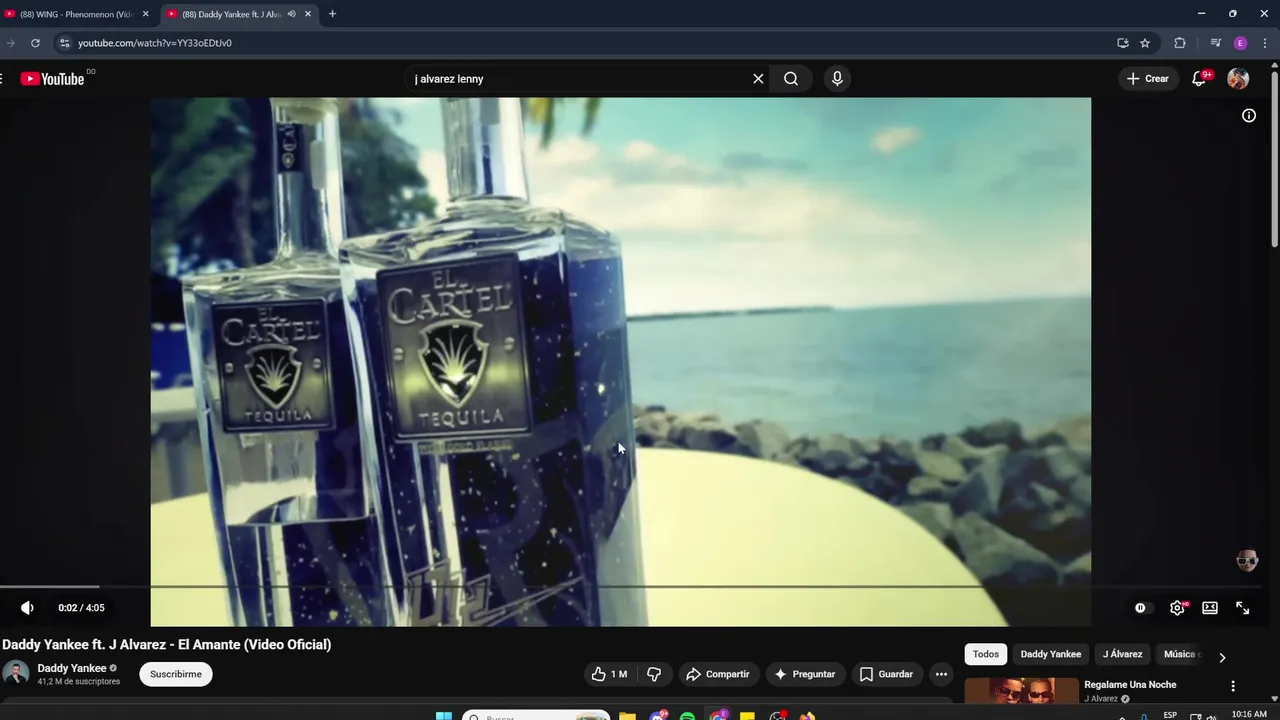Open Daddy Yankee channel avatar

point(16,673)
